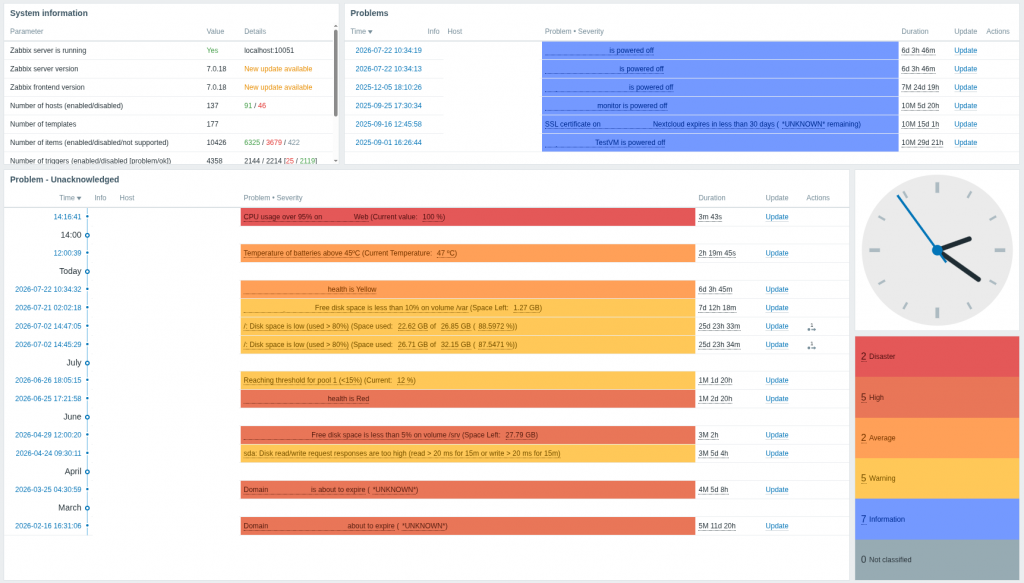Select the Warning severity tile
The image size is (1024, 583).
936,479
